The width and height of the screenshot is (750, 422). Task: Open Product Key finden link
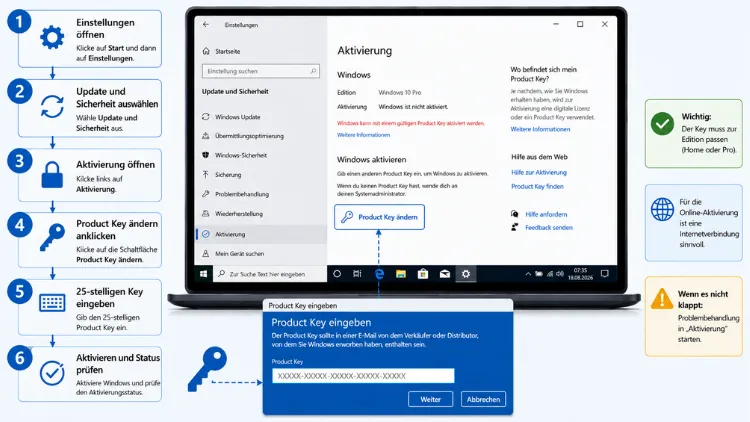(x=537, y=186)
